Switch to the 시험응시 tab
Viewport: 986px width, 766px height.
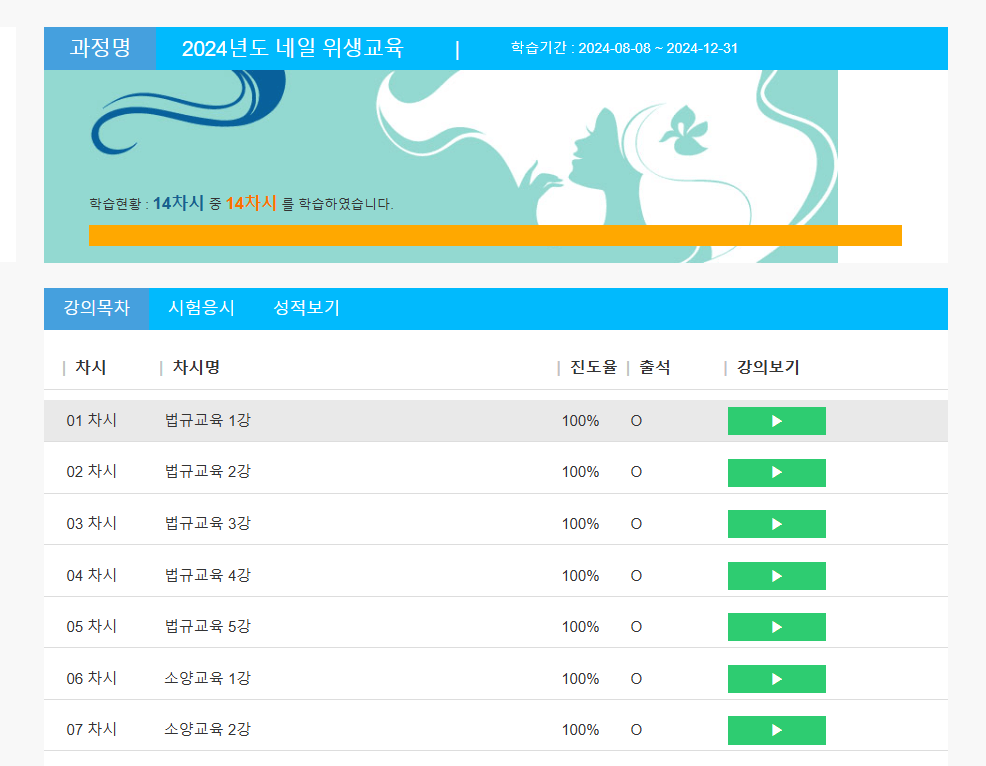203,308
